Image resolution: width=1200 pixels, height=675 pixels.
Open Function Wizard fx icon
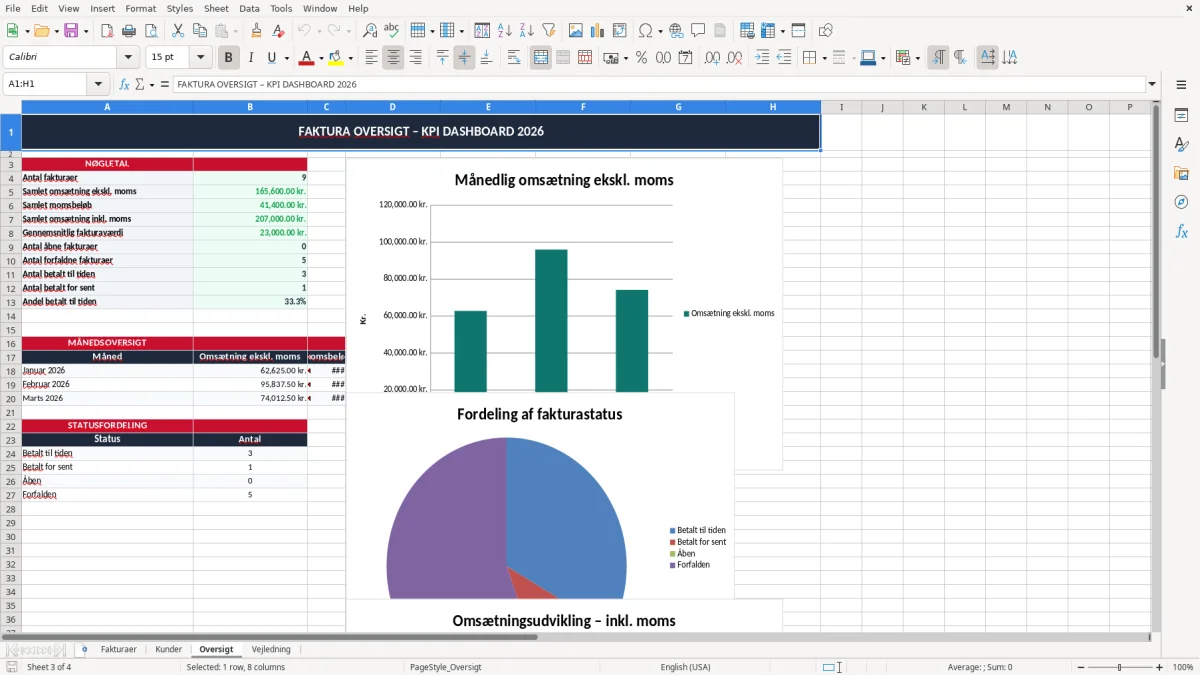pyautogui.click(x=124, y=85)
